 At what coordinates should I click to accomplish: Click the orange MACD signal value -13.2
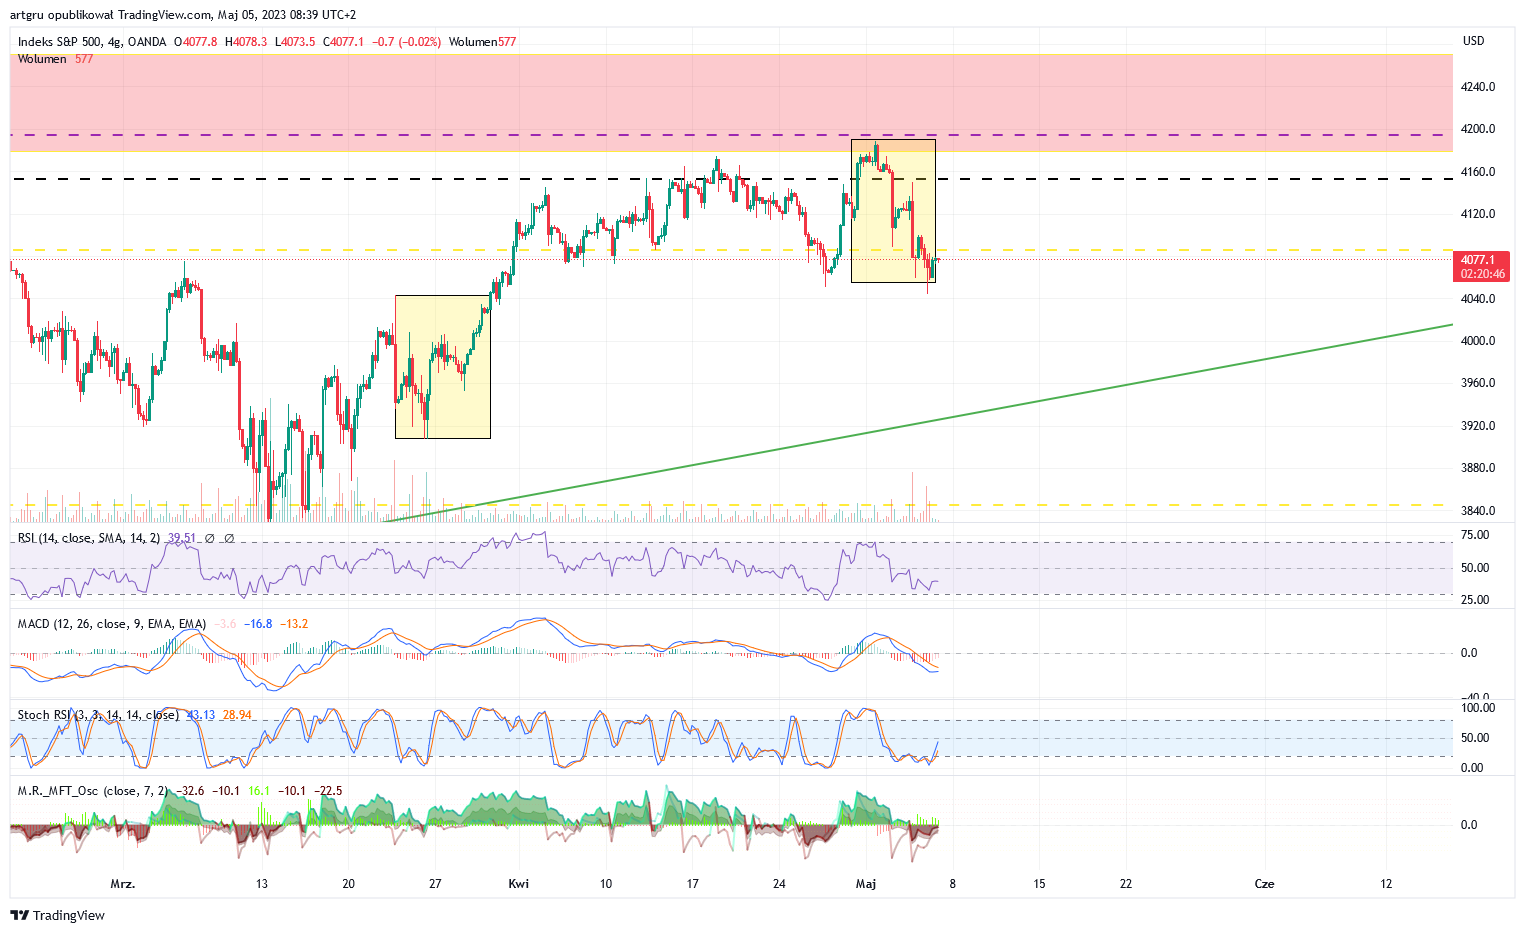point(294,624)
